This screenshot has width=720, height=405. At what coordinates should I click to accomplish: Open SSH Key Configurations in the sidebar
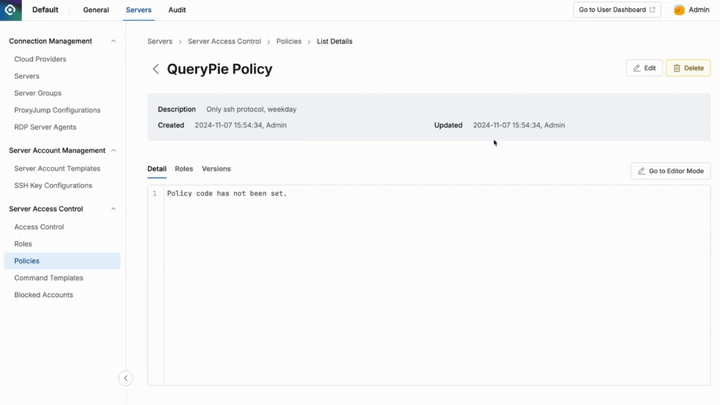[x=53, y=186]
